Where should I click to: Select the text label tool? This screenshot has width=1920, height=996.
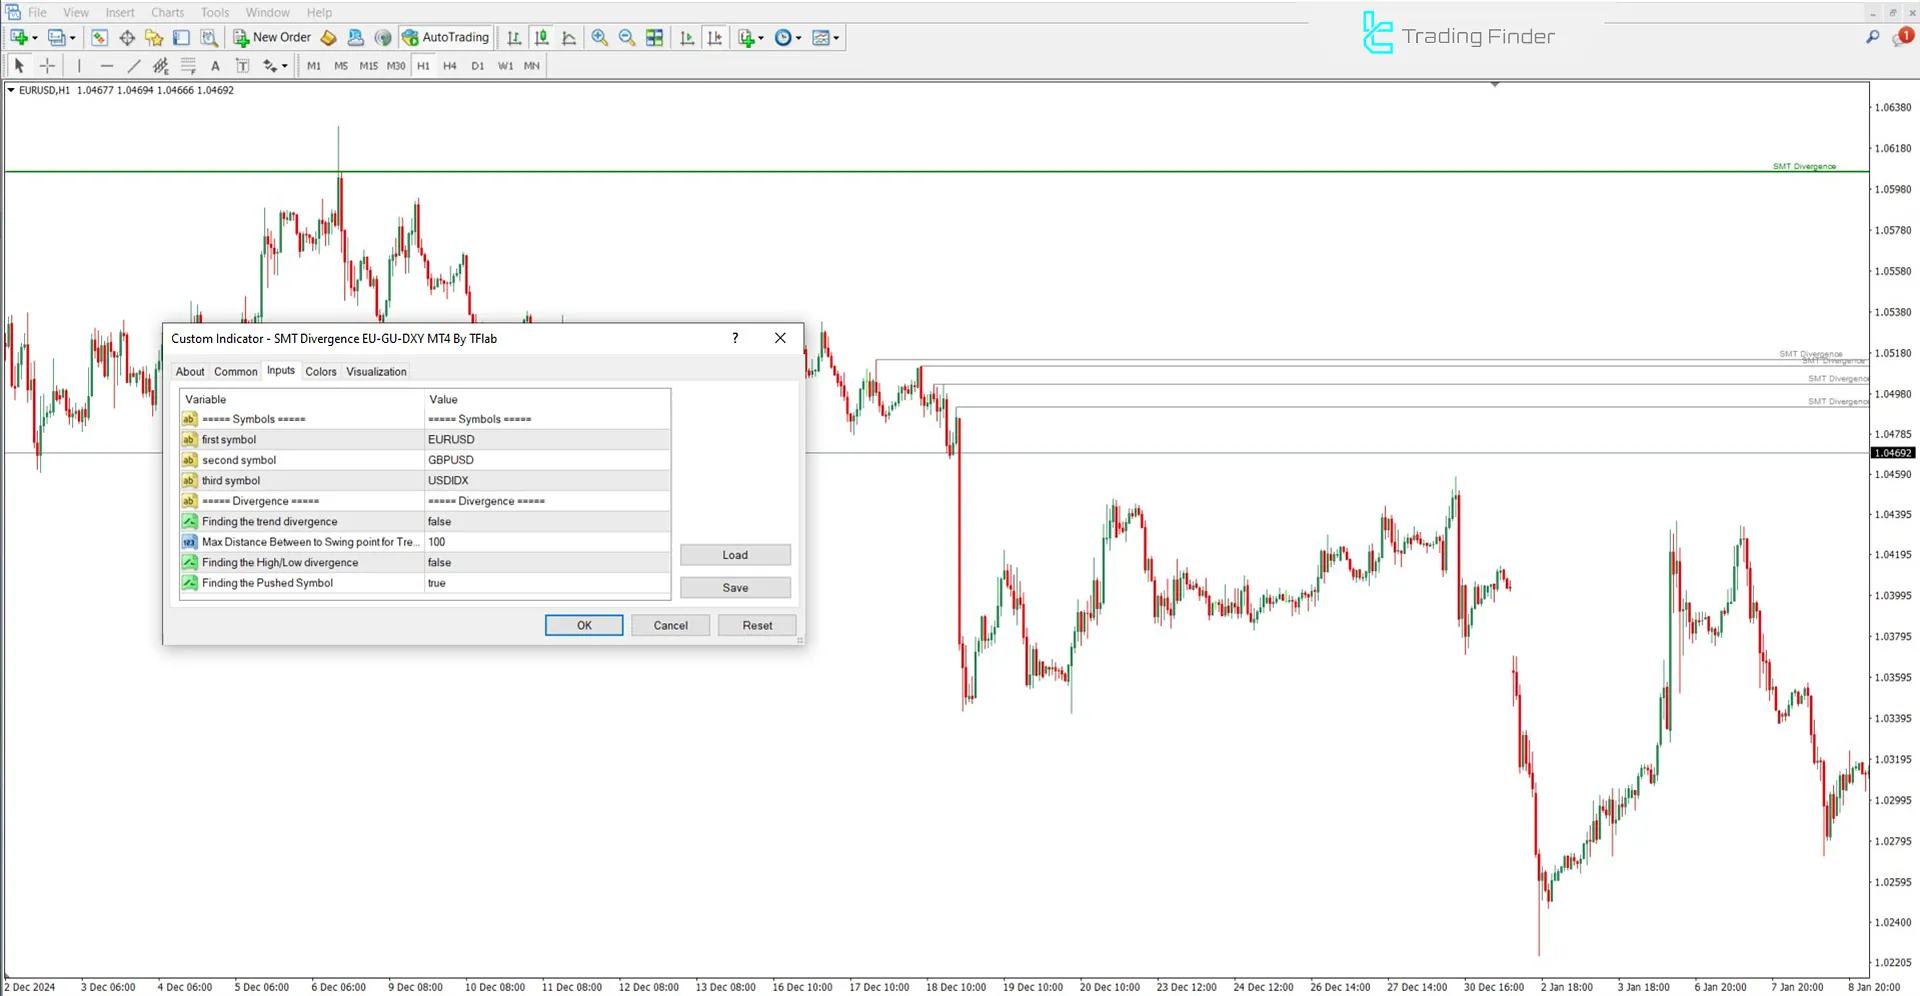242,66
